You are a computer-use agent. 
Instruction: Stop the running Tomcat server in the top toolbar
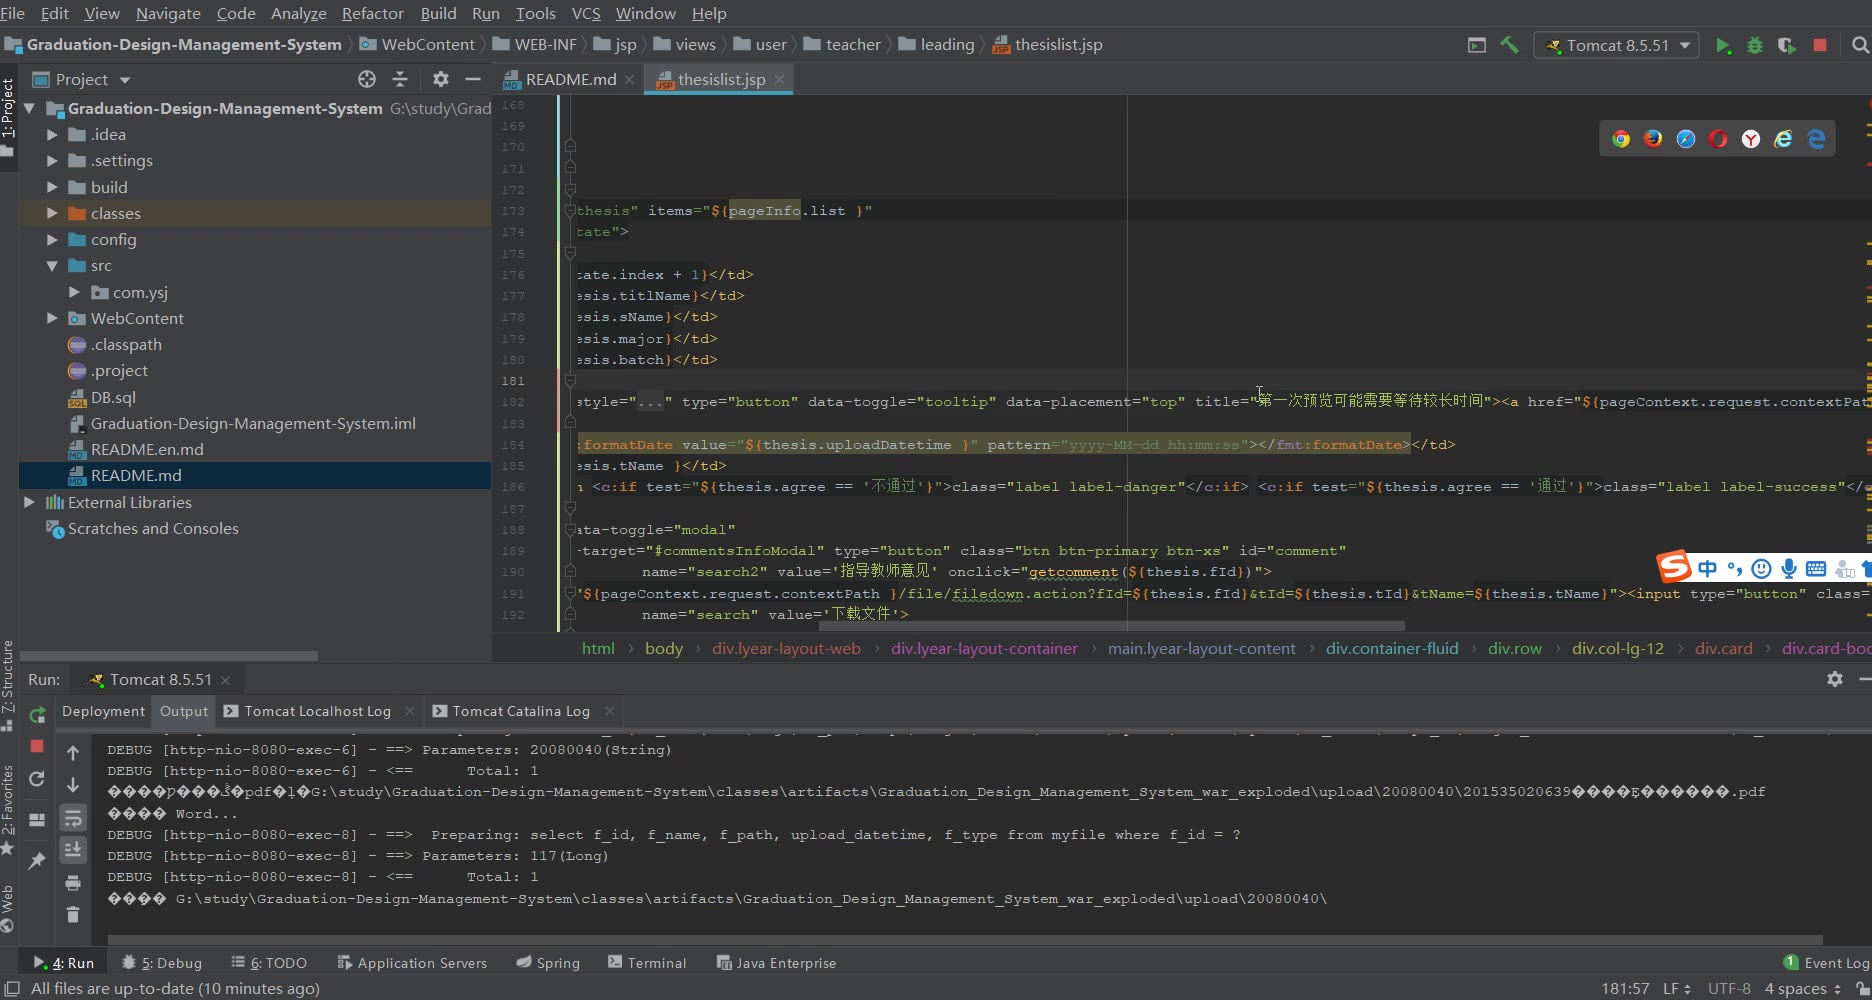tap(1820, 45)
